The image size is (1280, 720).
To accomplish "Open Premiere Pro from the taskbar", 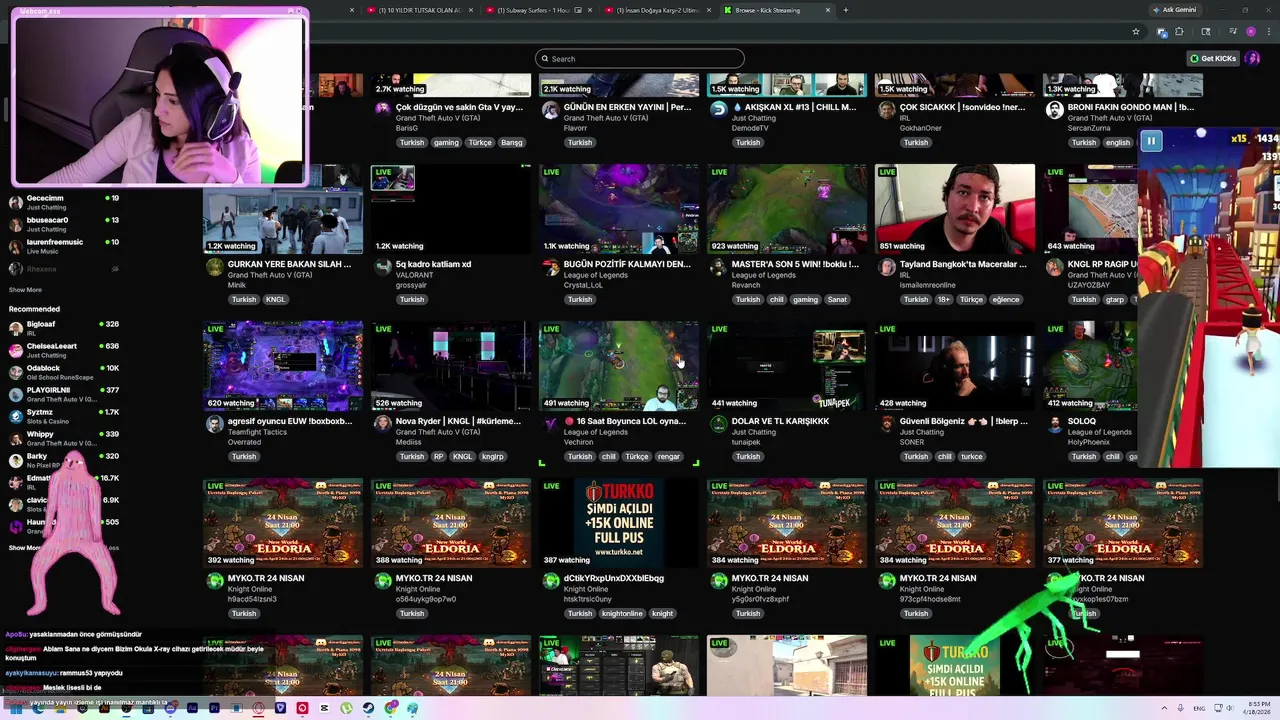I will tap(214, 708).
